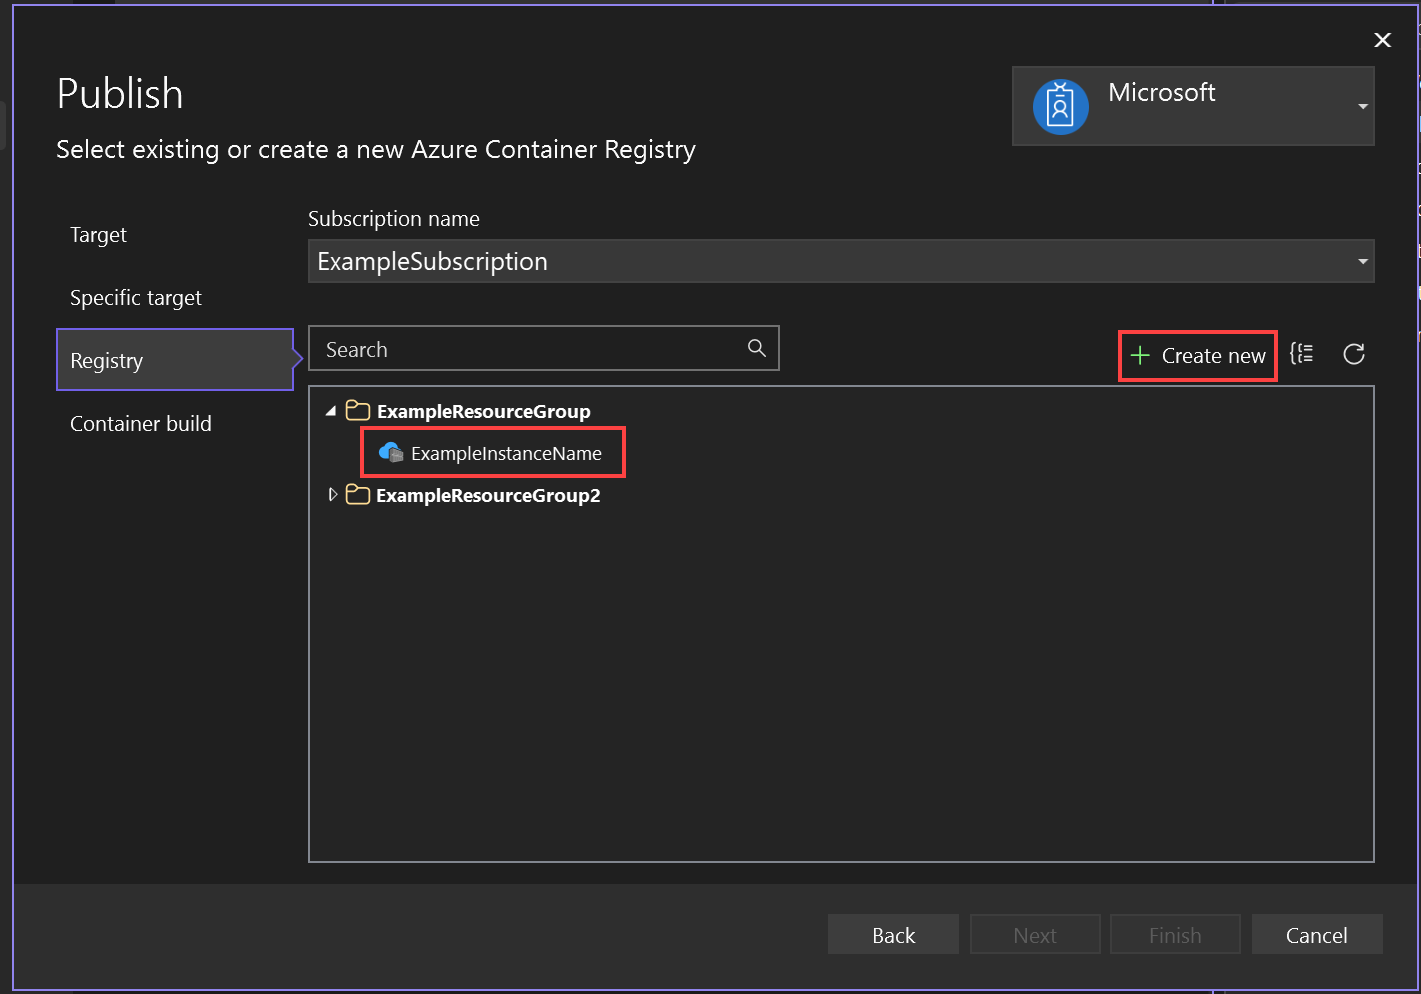Open the Container build step
This screenshot has width=1421, height=994.
tap(140, 423)
